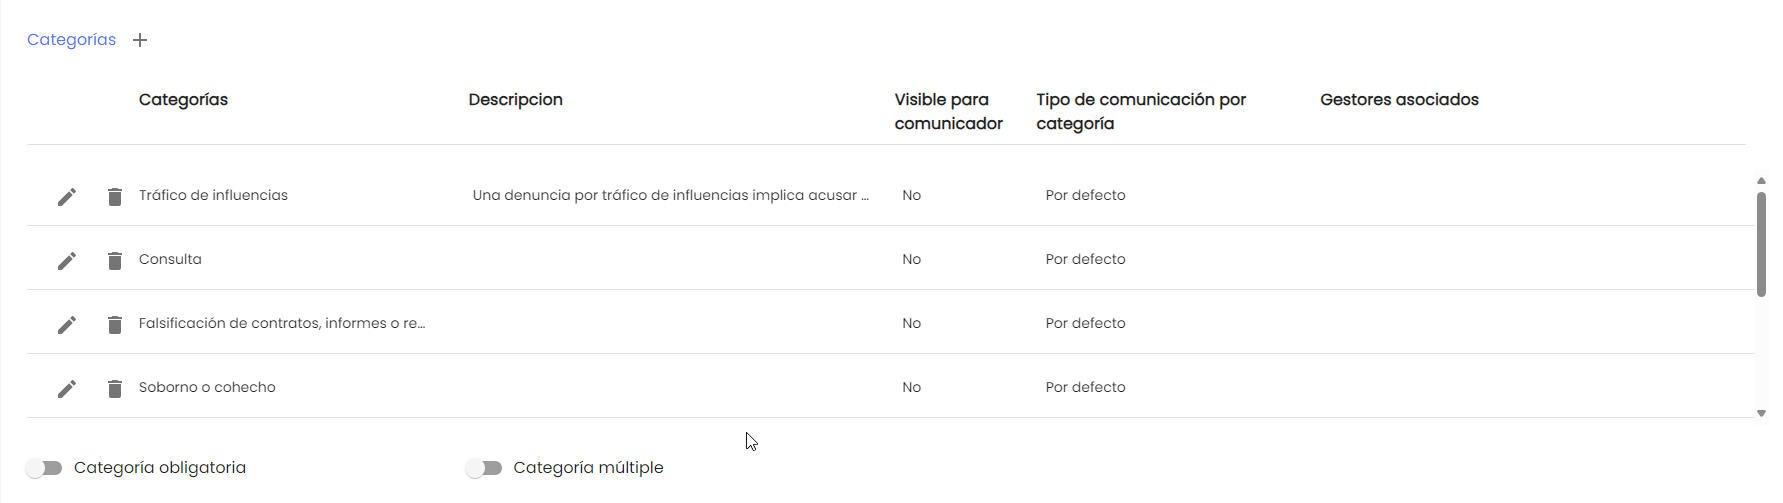Delete the Tráfico de influencias category

click(x=115, y=197)
